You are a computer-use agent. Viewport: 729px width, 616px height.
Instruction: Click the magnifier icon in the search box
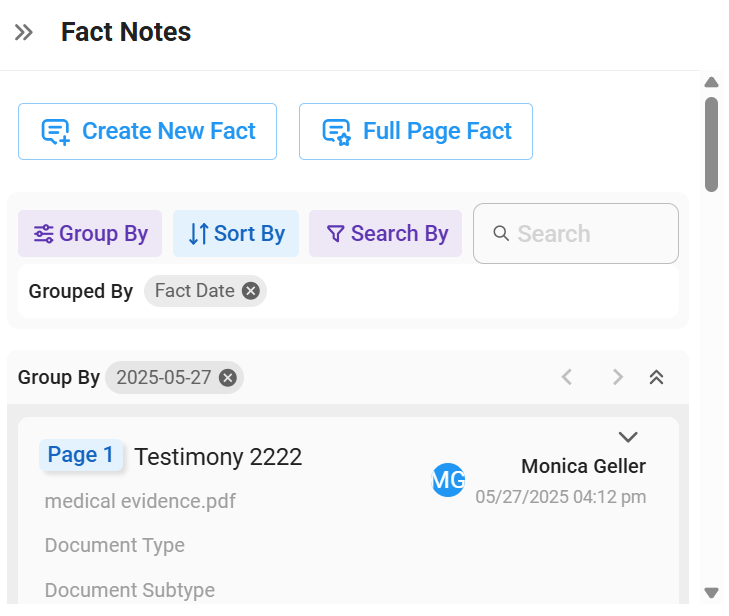501,233
